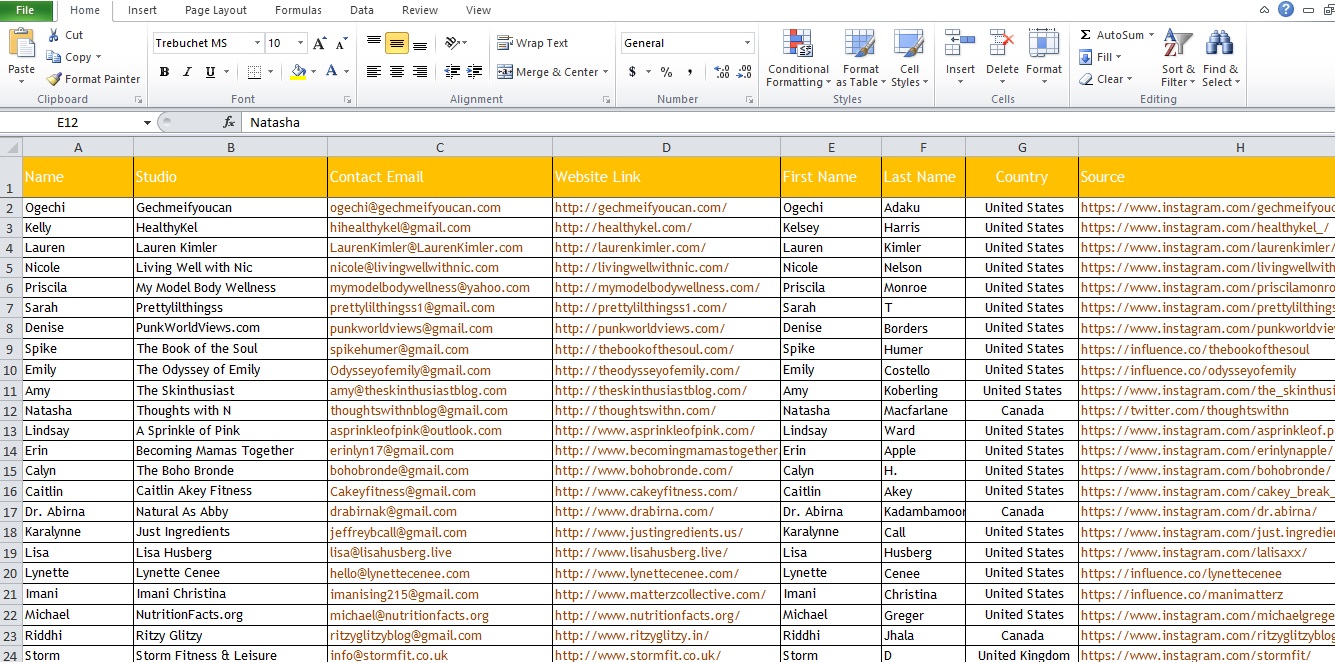1335x663 pixels.
Task: Align cell text to the left
Action: tap(374, 72)
